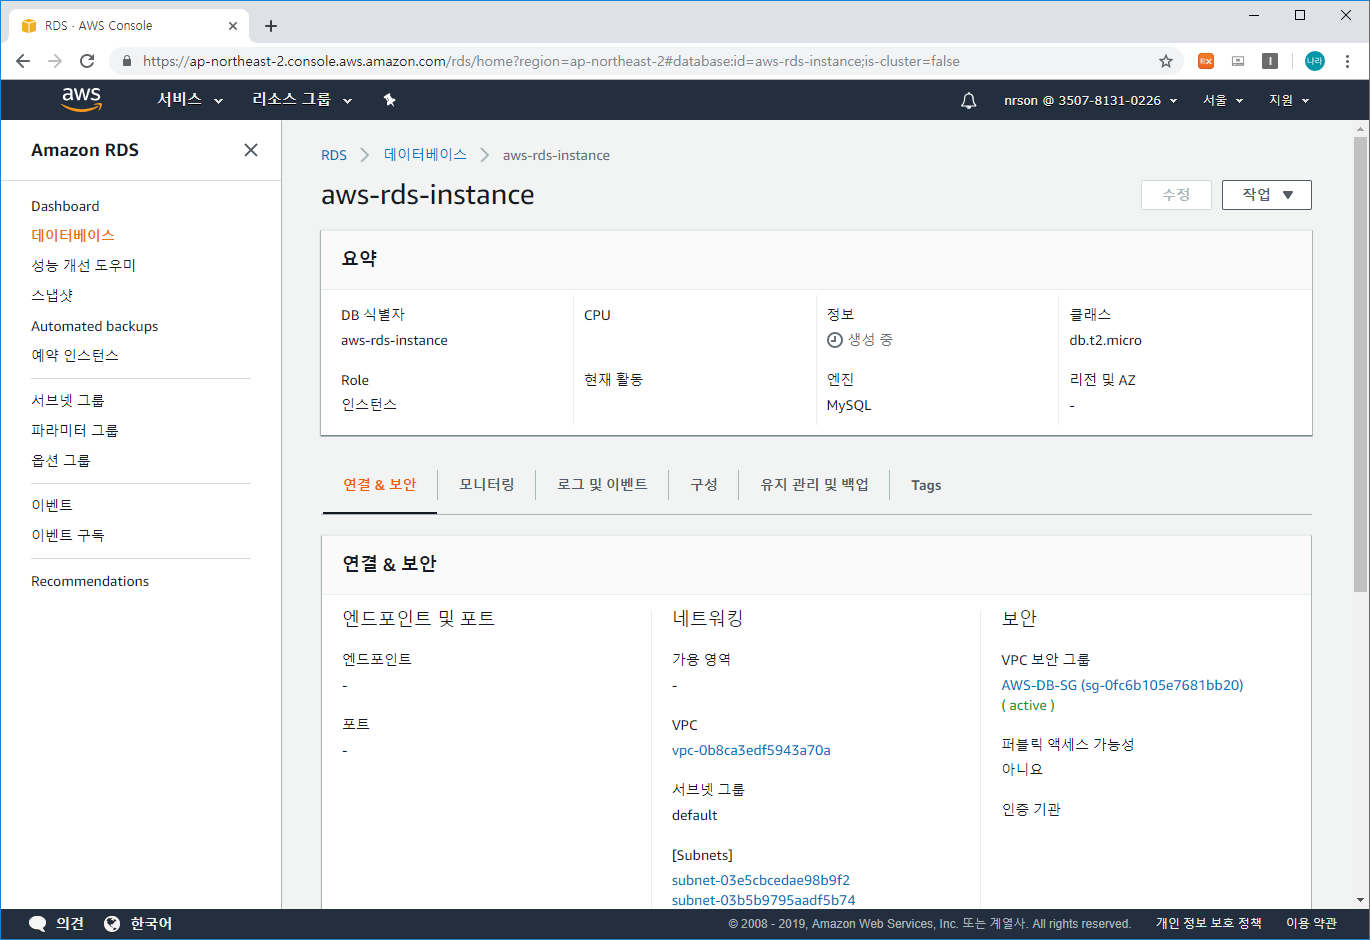The width and height of the screenshot is (1370, 940).
Task: Open the AWS-DB-SG security group link
Action: (1122, 685)
